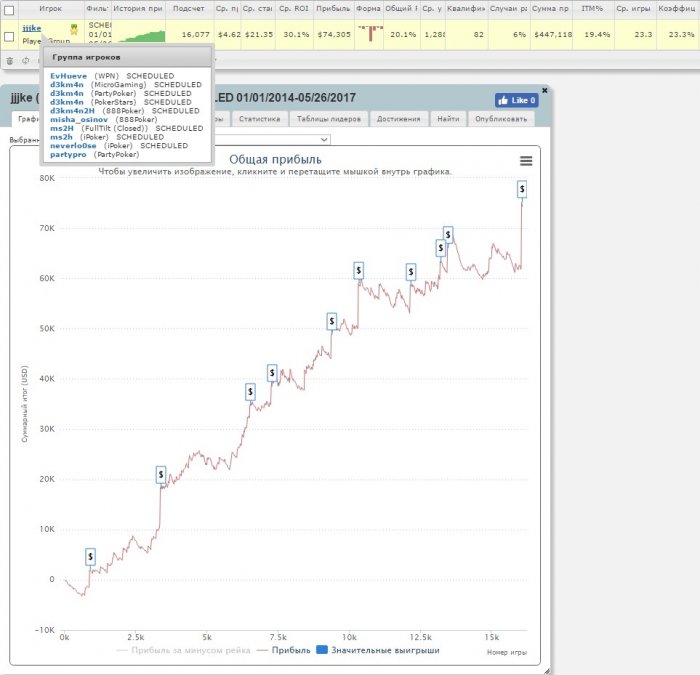
Task: Tick the select-all checkbox in table header
Action: [9, 10]
